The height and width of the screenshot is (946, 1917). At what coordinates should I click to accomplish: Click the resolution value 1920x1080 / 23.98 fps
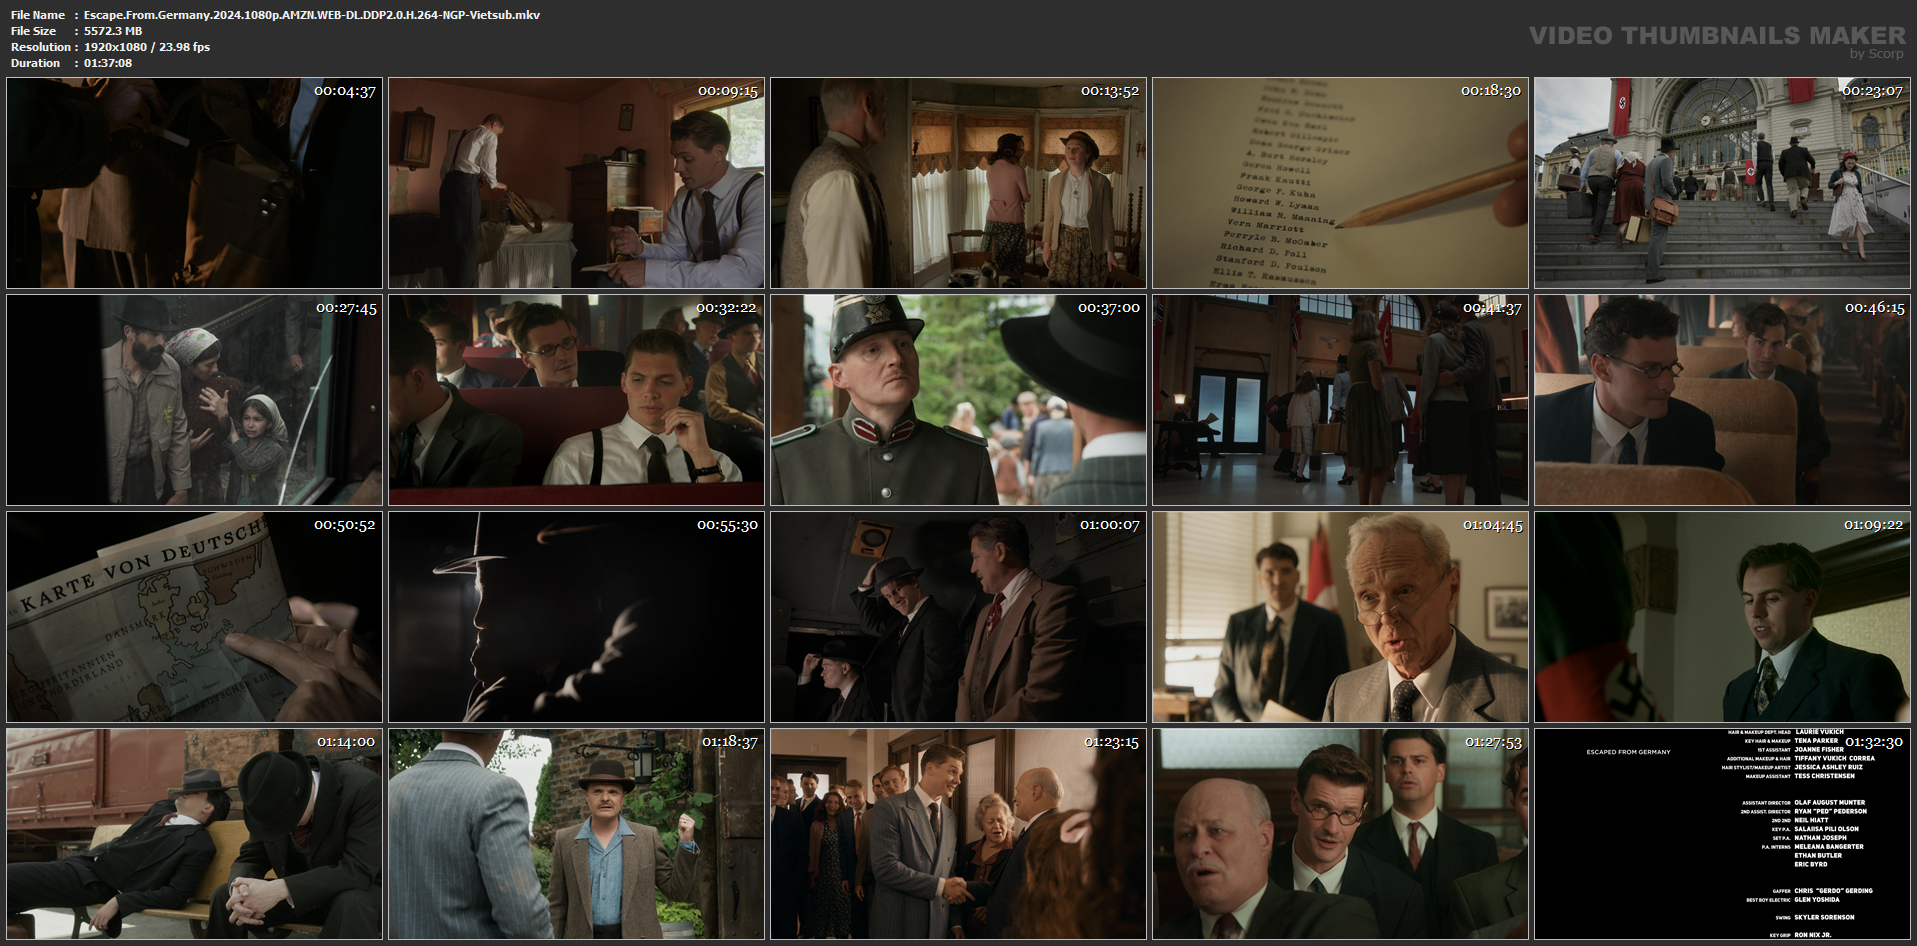(x=147, y=47)
